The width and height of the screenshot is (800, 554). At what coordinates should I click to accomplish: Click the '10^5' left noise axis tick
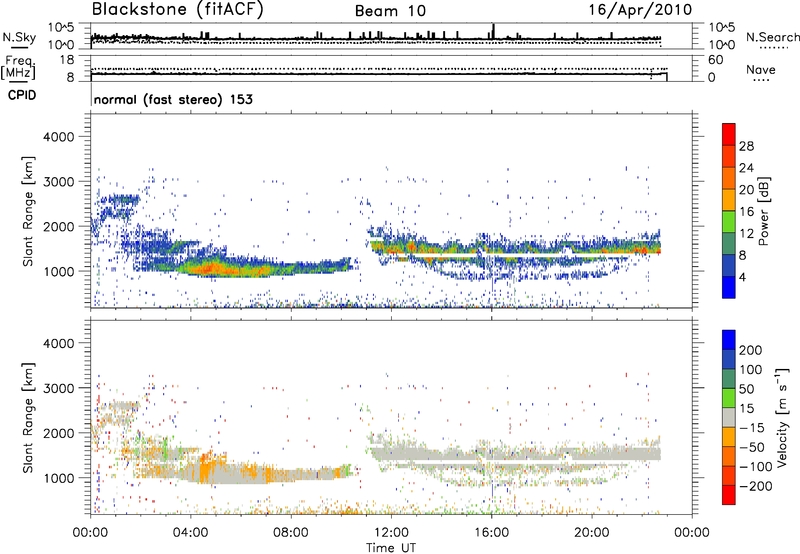tap(61, 28)
